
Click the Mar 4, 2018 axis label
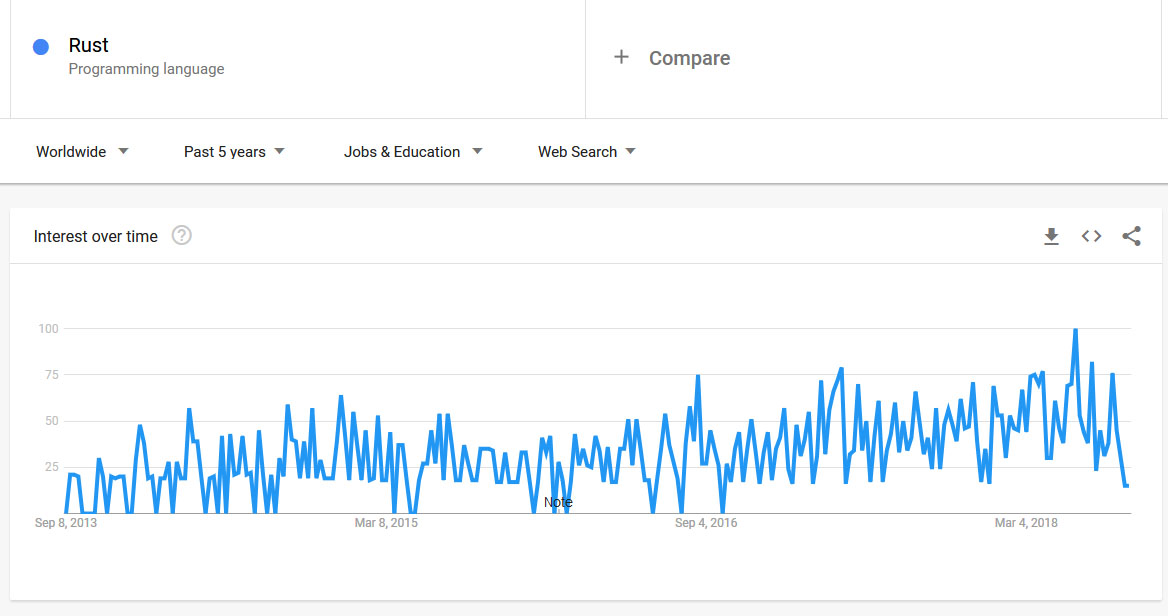click(x=1026, y=523)
